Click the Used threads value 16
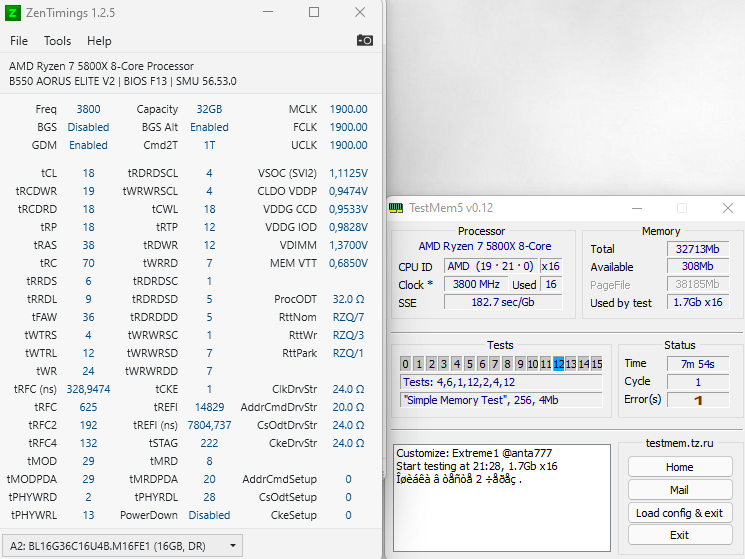Image resolution: width=745 pixels, height=559 pixels. 551,284
